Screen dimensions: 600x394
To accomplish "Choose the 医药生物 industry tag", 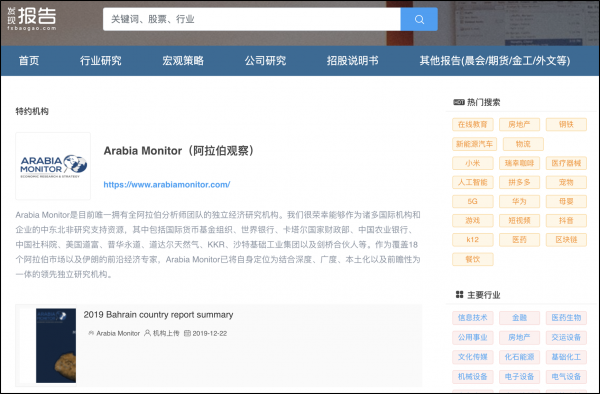I will coord(566,317).
